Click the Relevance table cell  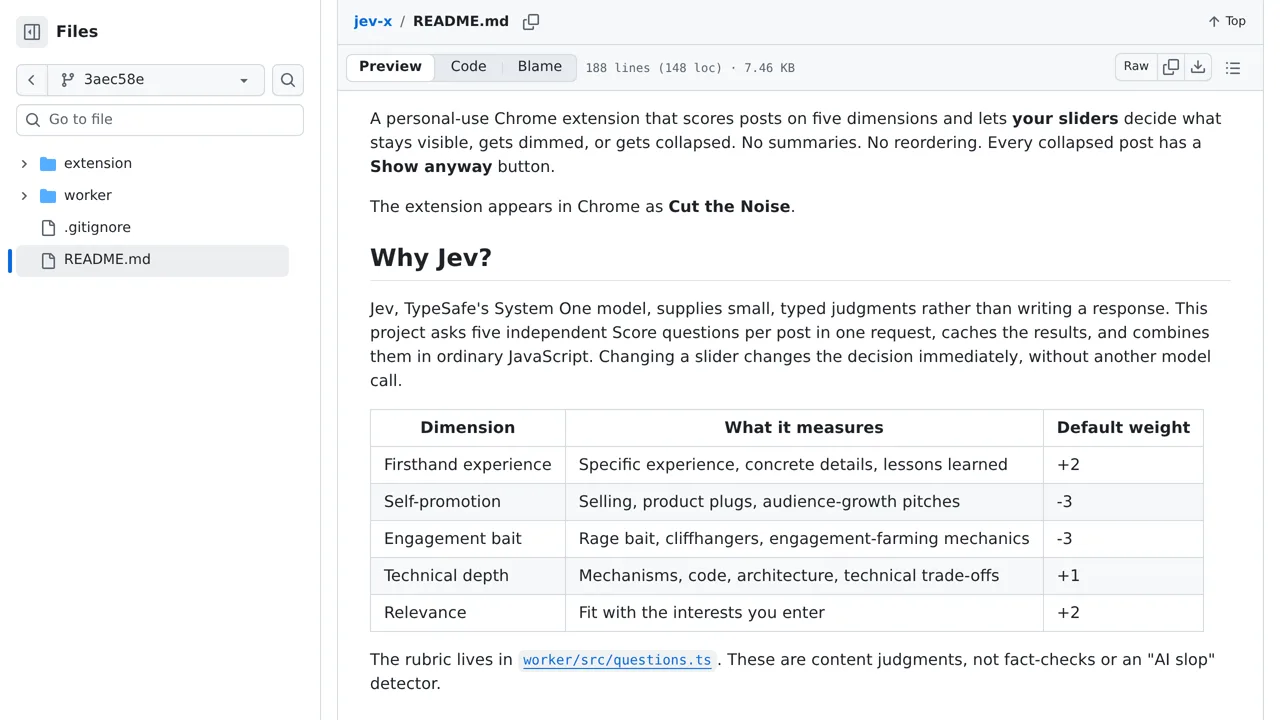(468, 613)
